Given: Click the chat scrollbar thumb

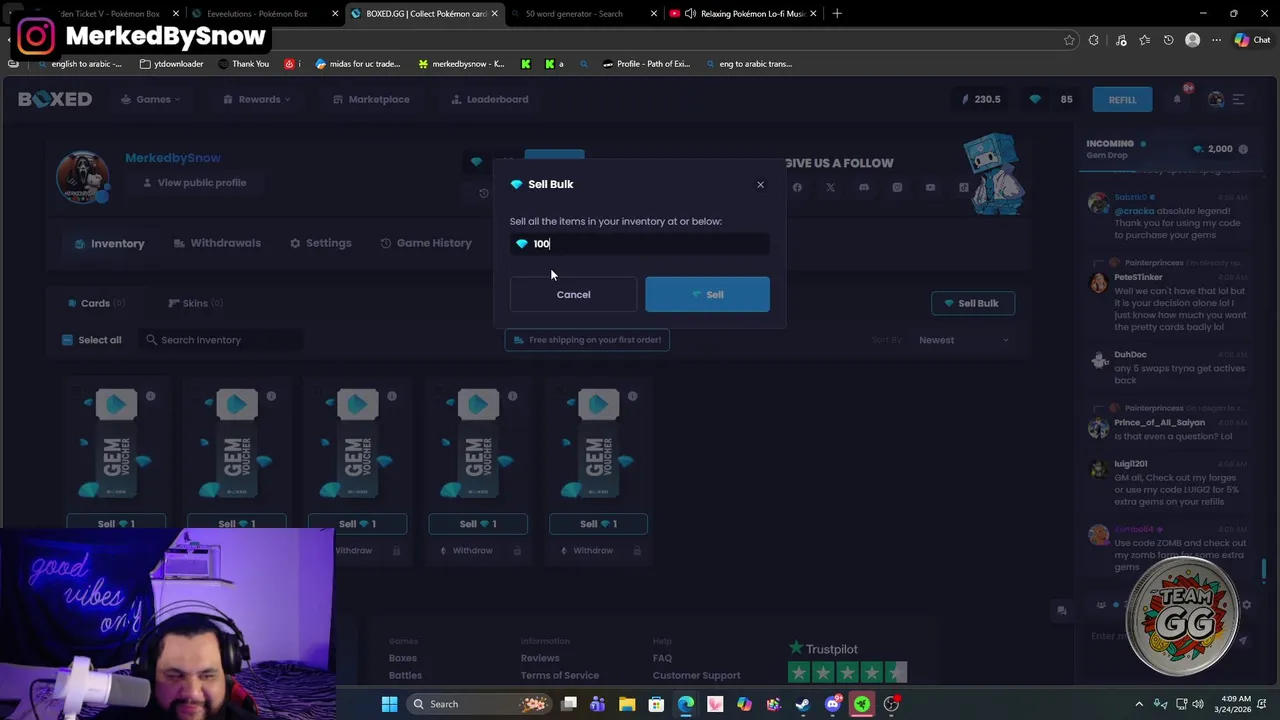Looking at the screenshot, I should (1264, 569).
